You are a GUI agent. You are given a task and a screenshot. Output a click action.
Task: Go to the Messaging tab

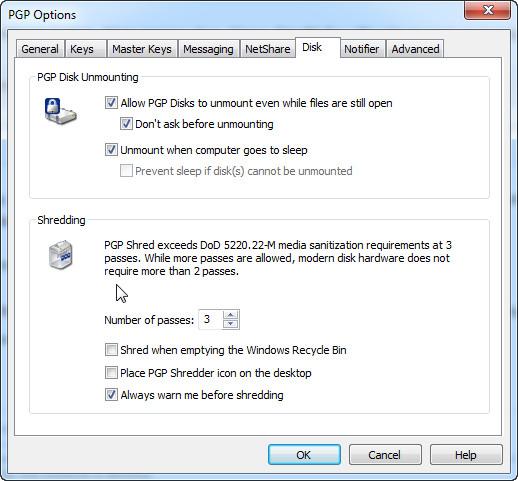[209, 49]
